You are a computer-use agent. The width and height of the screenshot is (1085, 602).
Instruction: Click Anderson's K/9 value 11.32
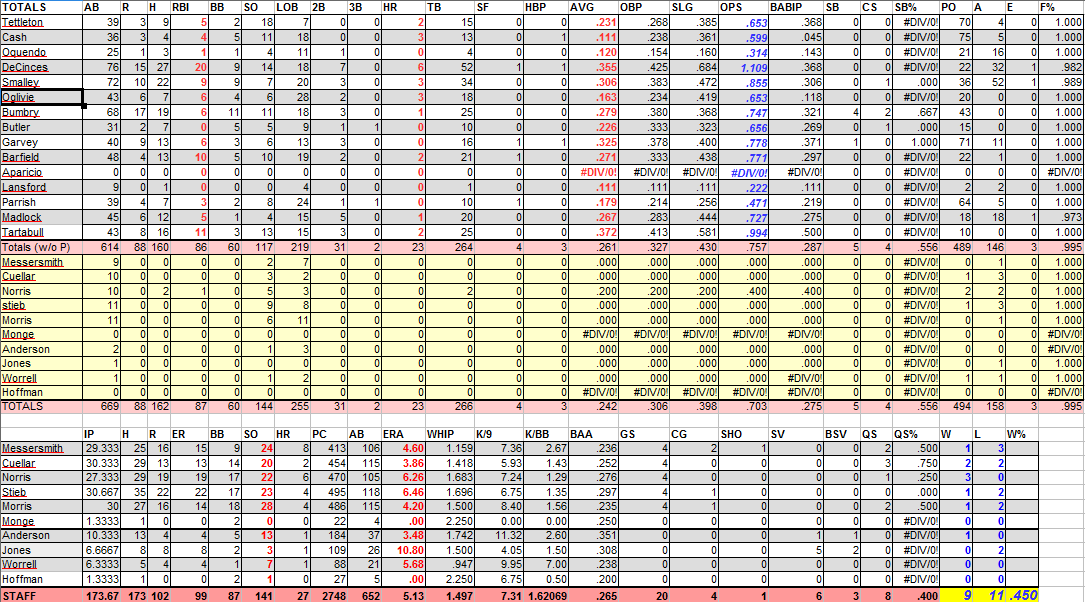click(498, 536)
